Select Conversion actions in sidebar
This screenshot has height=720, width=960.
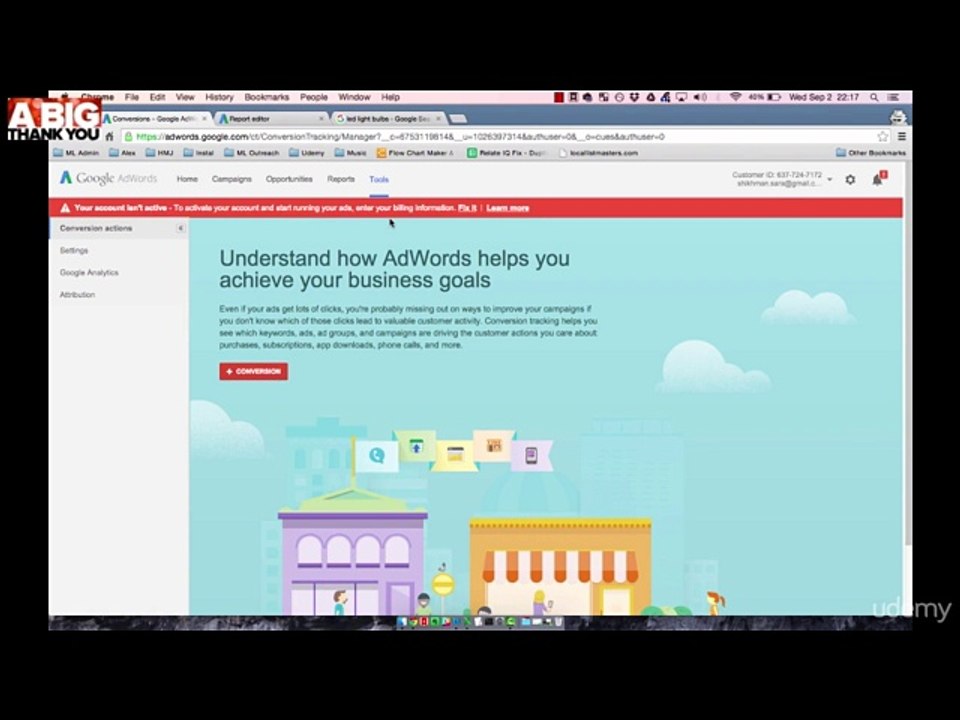click(96, 228)
